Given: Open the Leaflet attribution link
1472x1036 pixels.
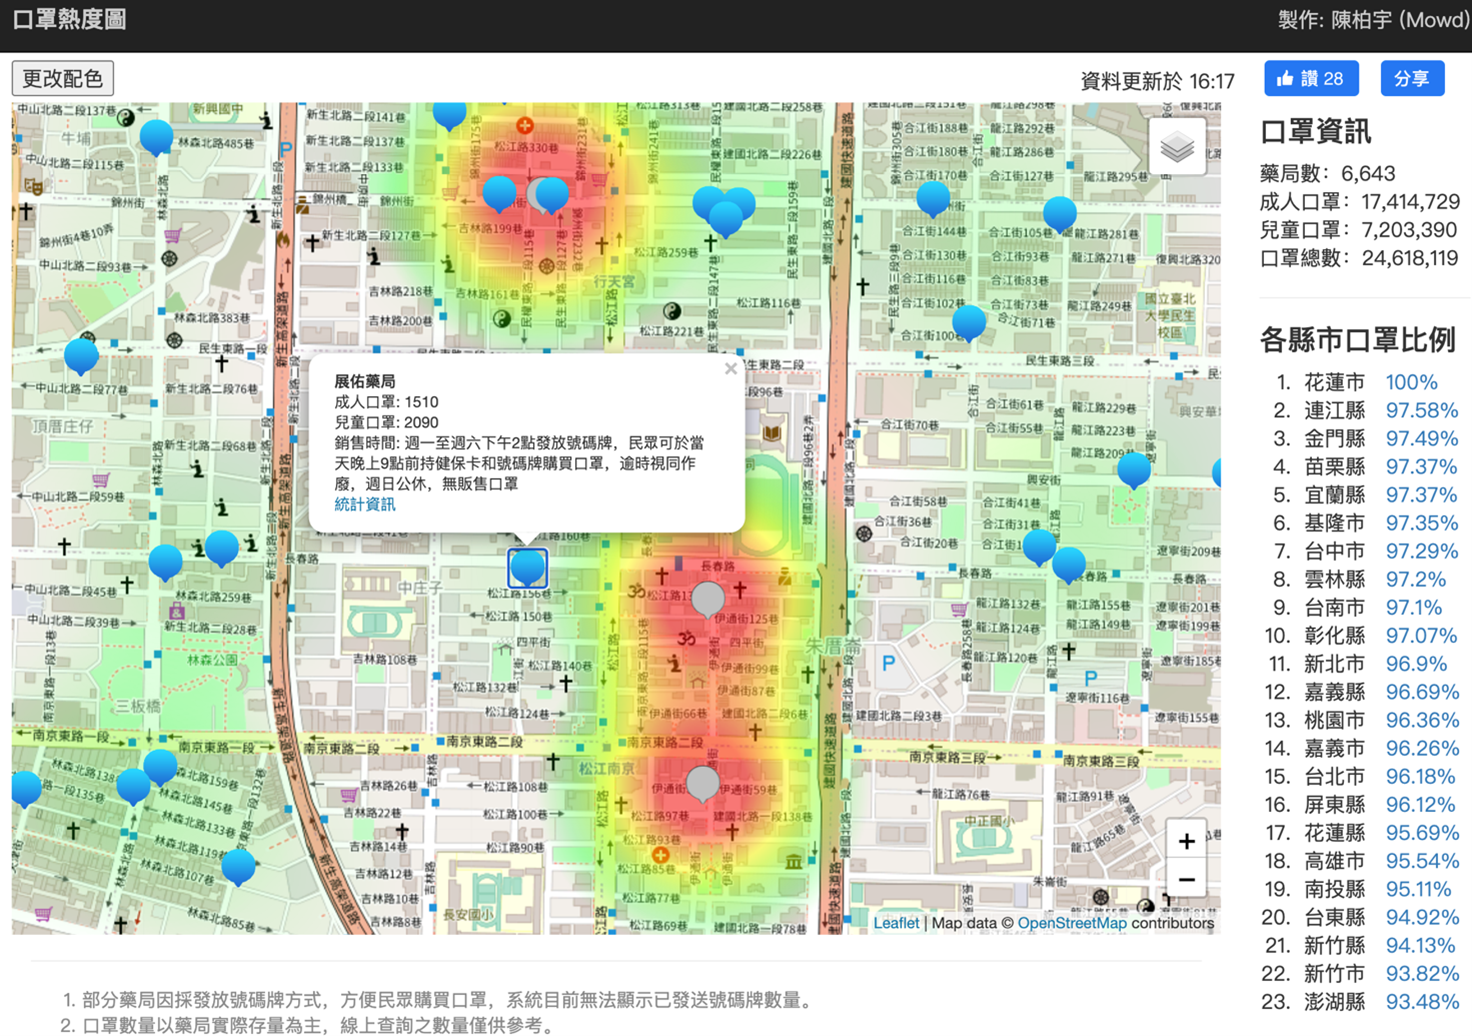Looking at the screenshot, I should click(895, 923).
